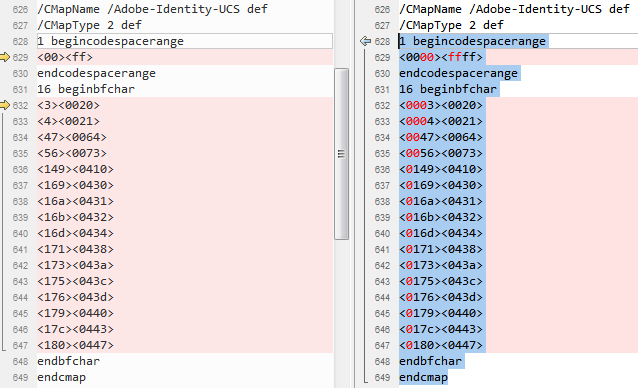Image resolution: width=638 pixels, height=388 pixels.
Task: Click '<180><0447>' in the left pane
Action: point(75,345)
